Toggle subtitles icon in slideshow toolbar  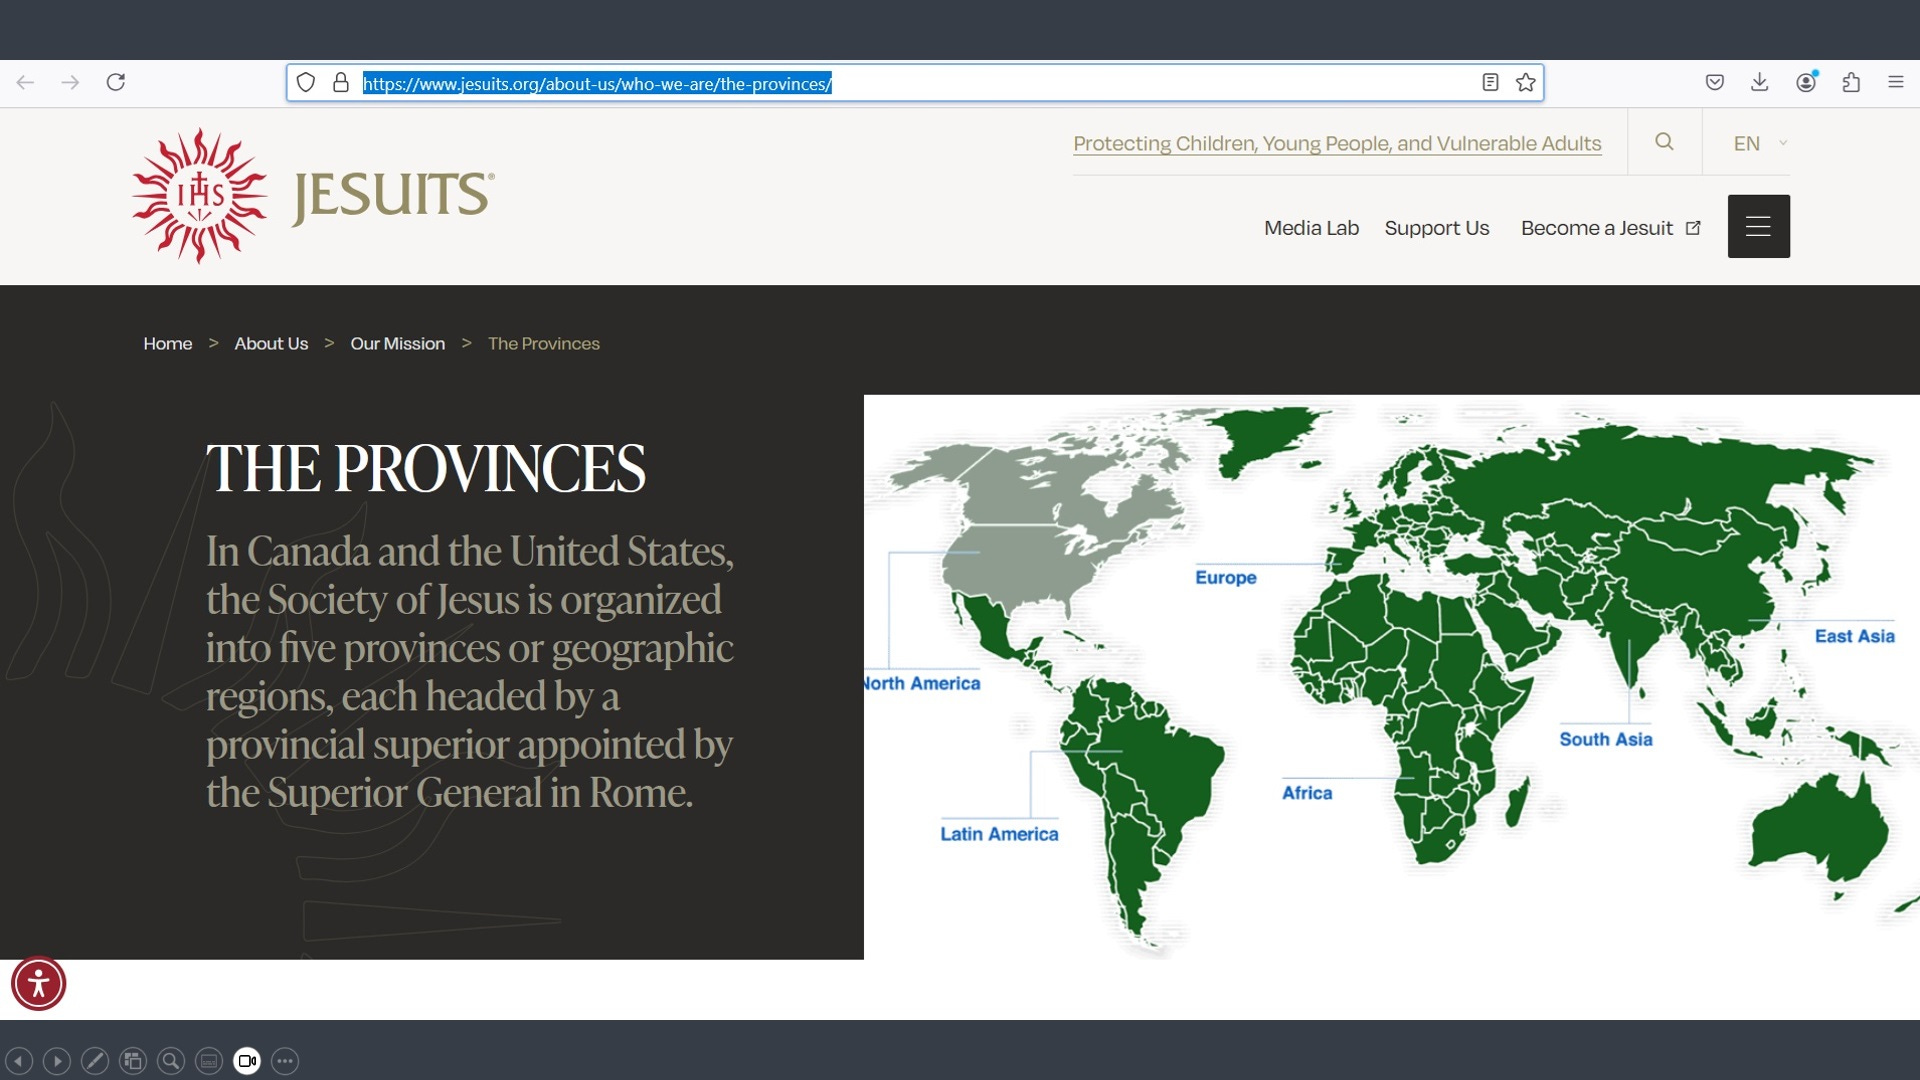pos(209,1061)
